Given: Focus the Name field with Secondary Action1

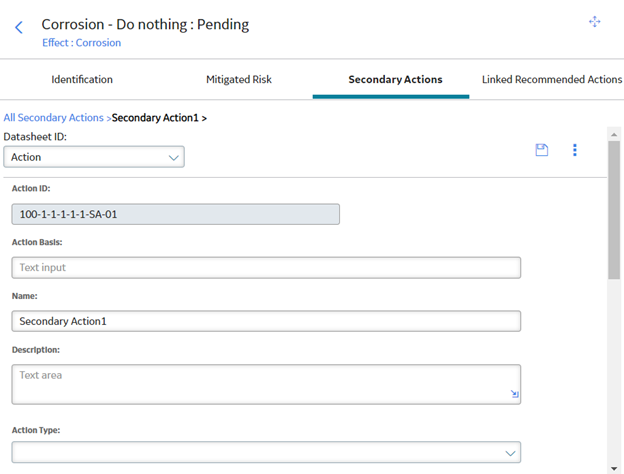Looking at the screenshot, I should (x=266, y=321).
